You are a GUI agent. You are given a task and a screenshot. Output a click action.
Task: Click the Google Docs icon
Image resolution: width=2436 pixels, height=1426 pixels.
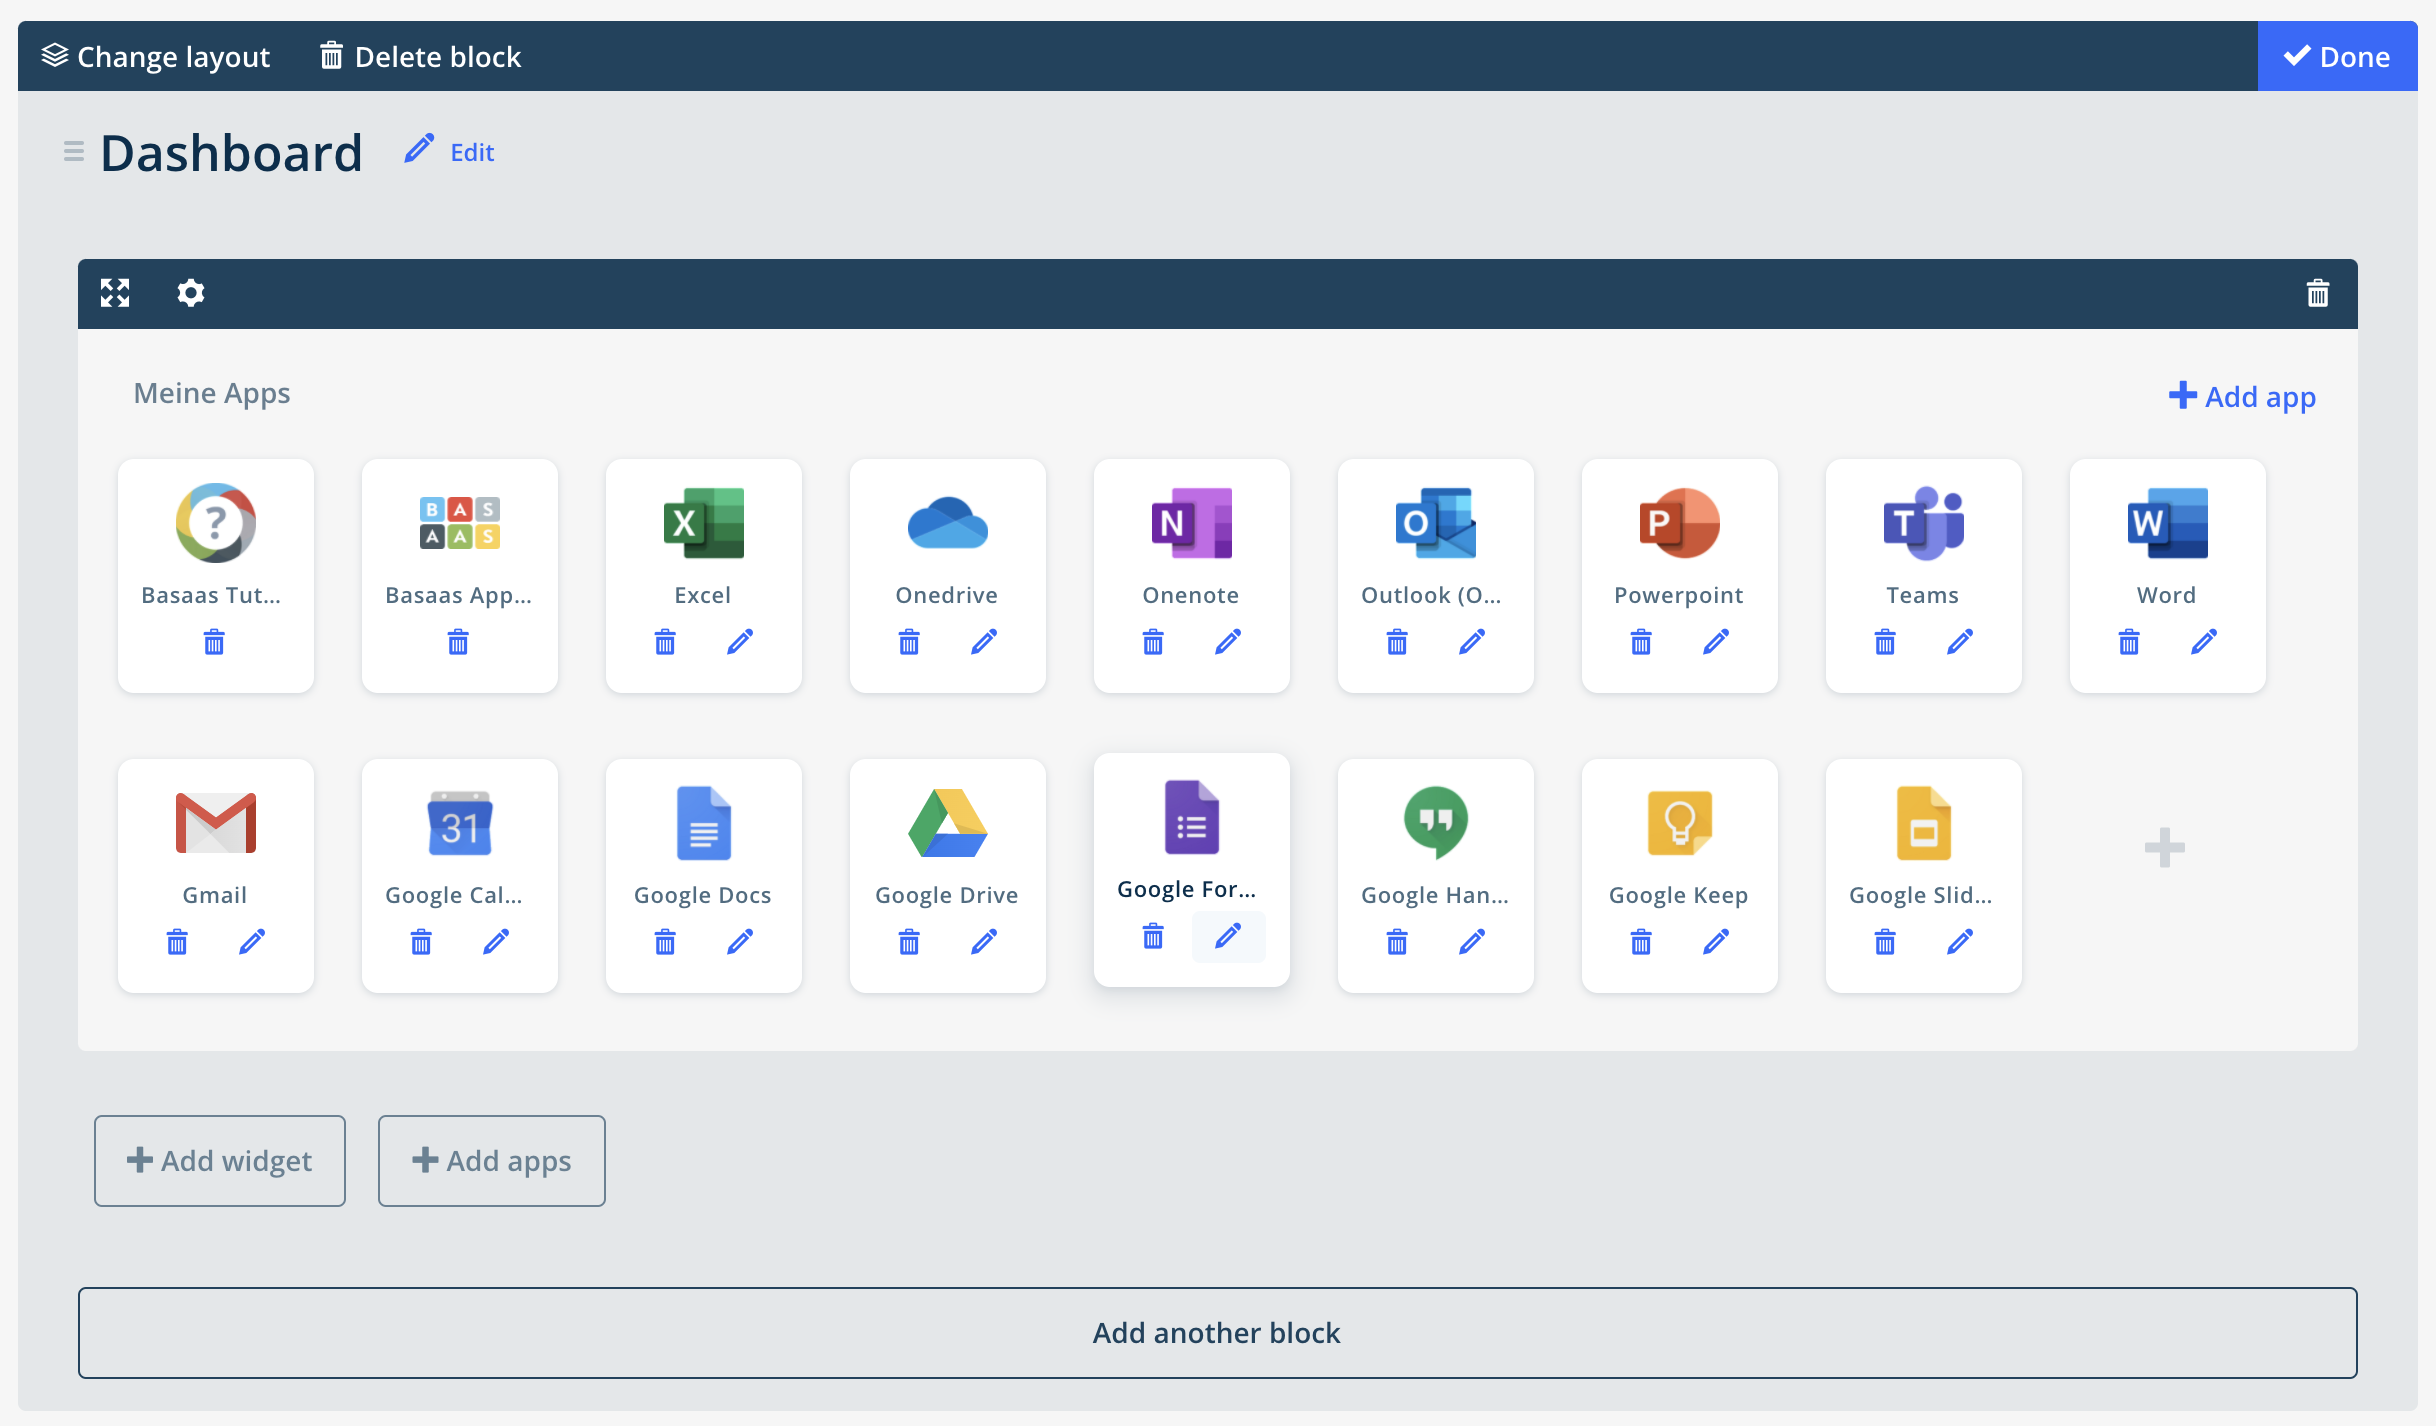tap(704, 823)
